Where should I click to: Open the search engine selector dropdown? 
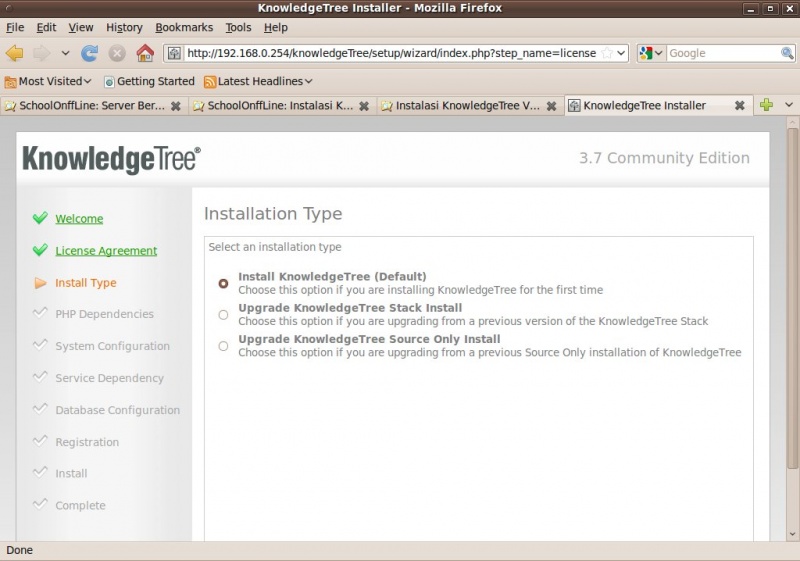(651, 53)
